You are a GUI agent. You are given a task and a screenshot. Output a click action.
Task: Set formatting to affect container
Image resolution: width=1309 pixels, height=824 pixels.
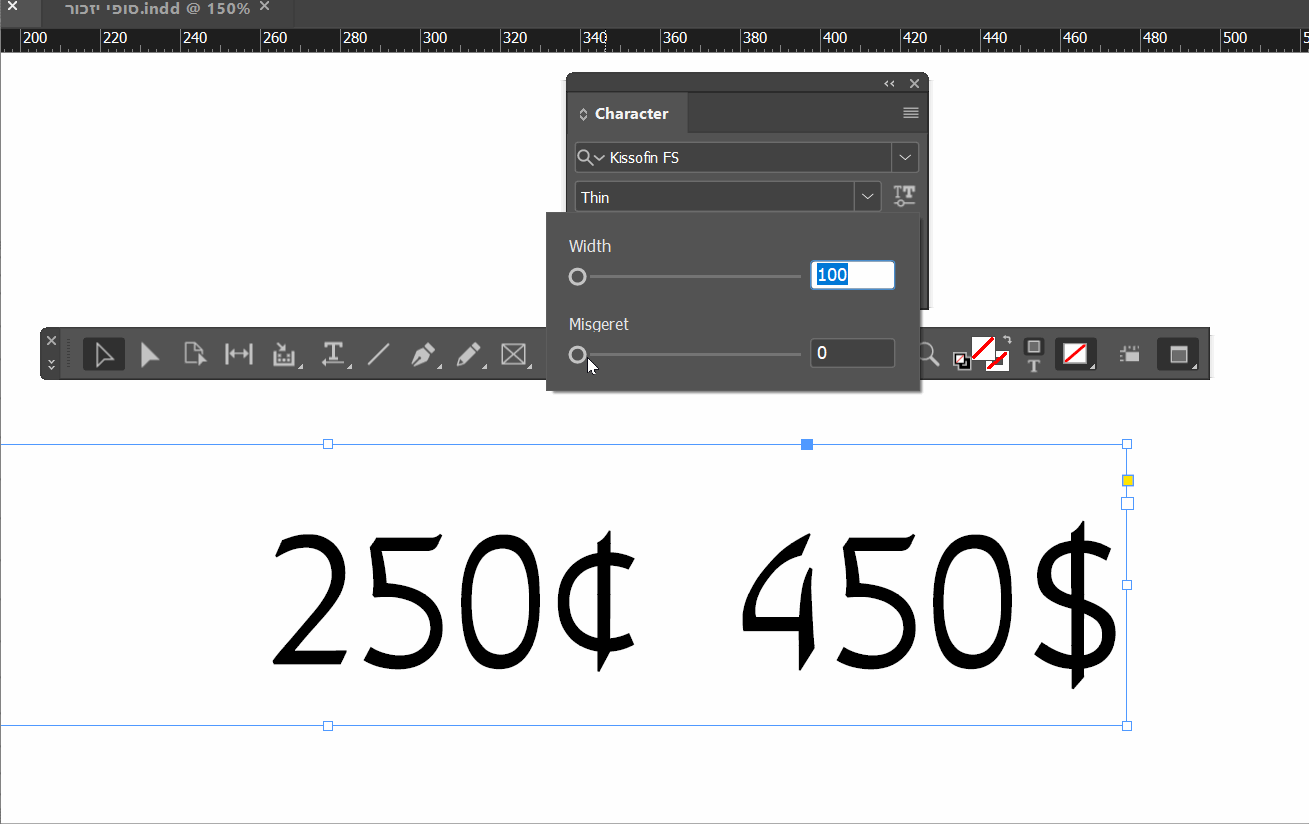1034,346
